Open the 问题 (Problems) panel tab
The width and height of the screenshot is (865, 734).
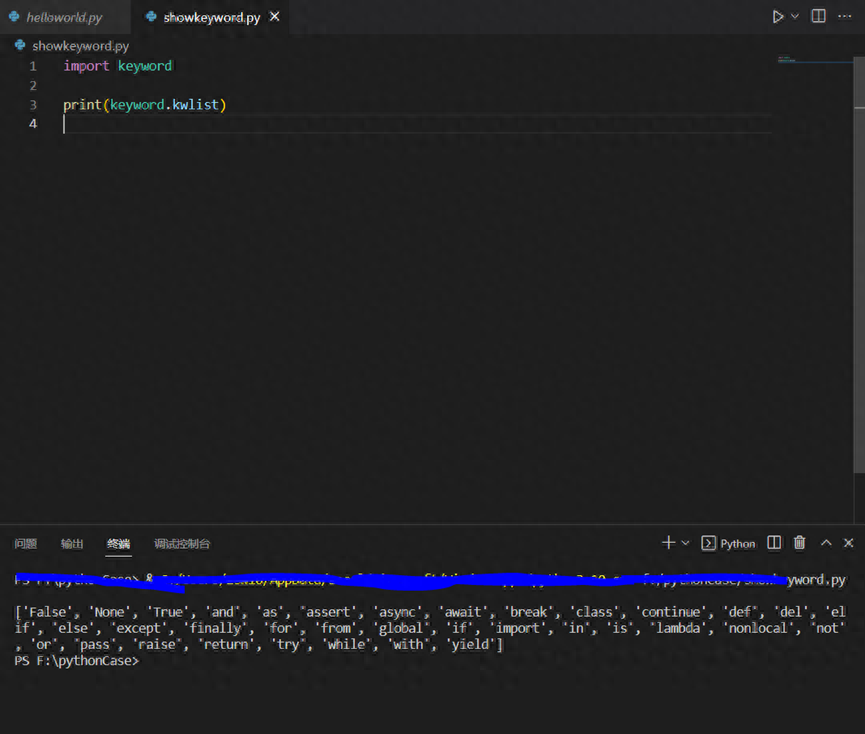(x=25, y=544)
